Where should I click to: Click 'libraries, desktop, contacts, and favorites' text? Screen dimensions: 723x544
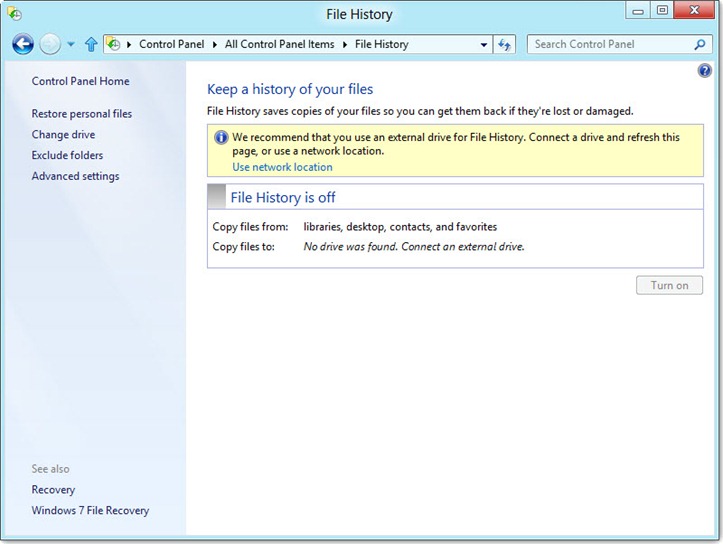pyautogui.click(x=400, y=227)
